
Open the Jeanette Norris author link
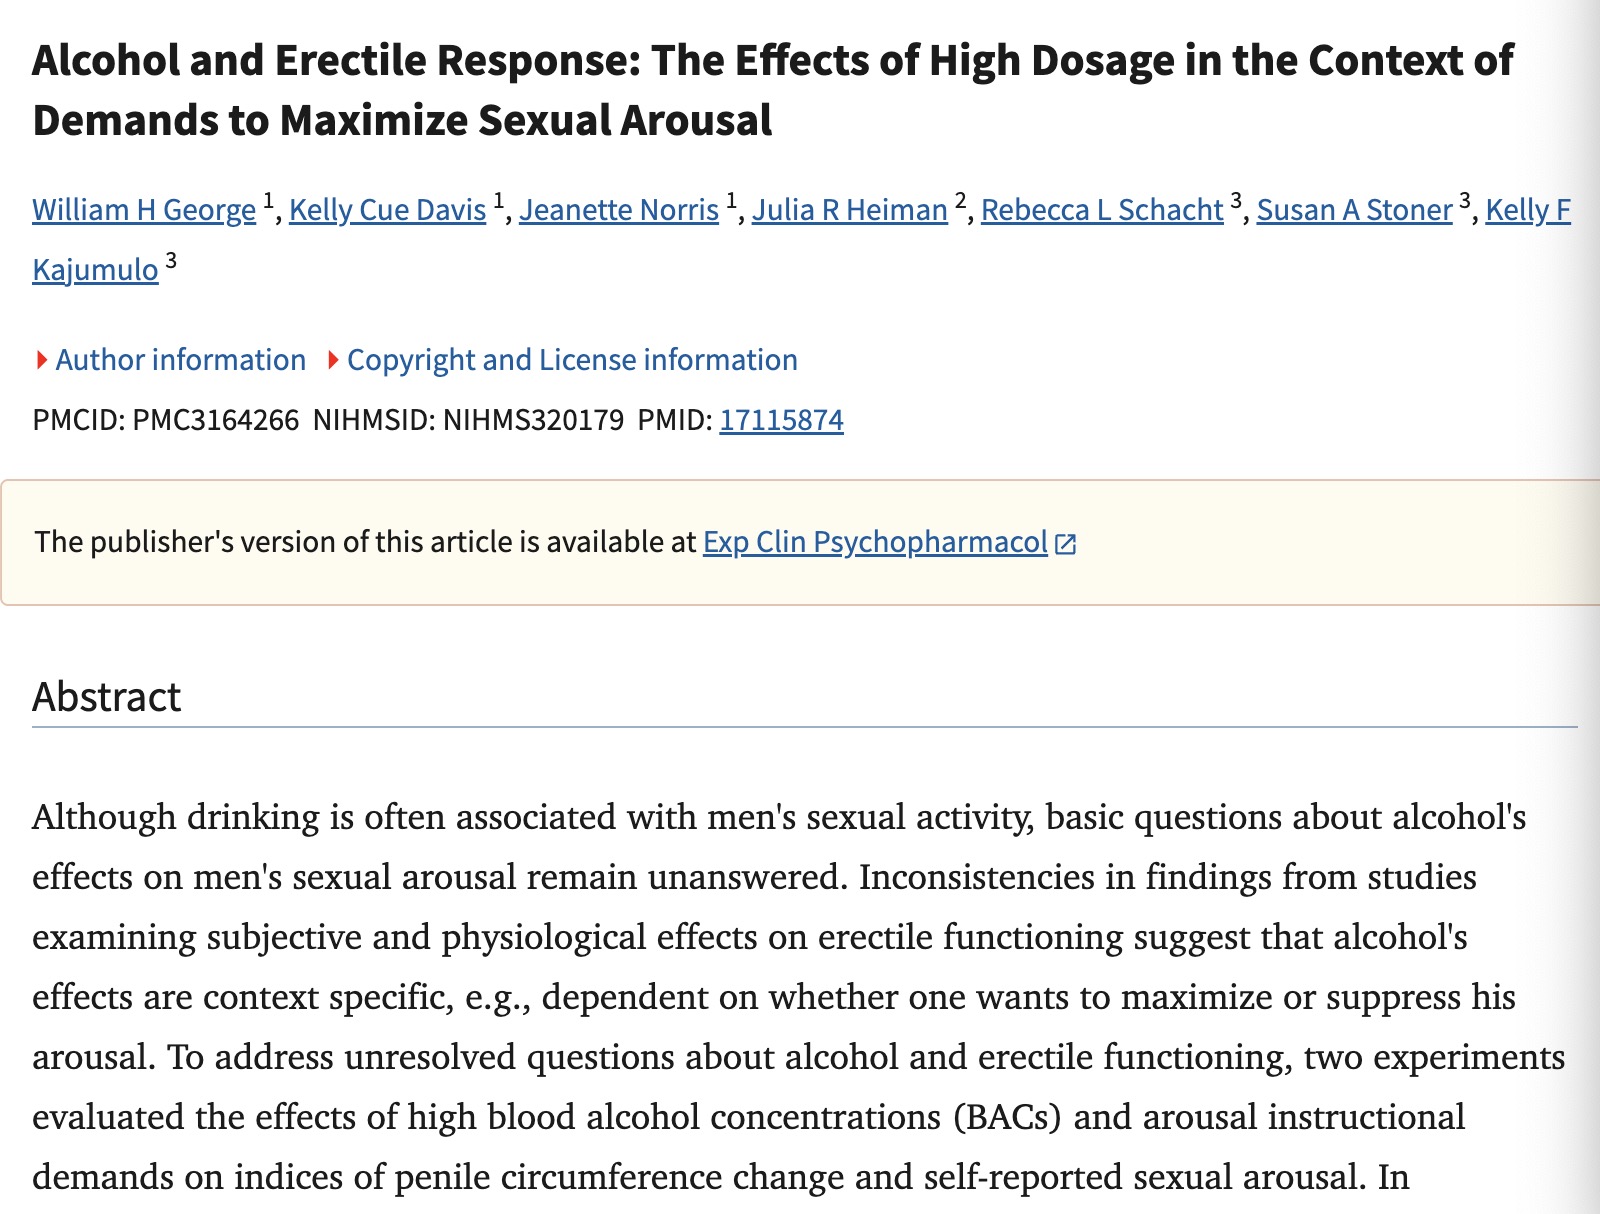(619, 210)
